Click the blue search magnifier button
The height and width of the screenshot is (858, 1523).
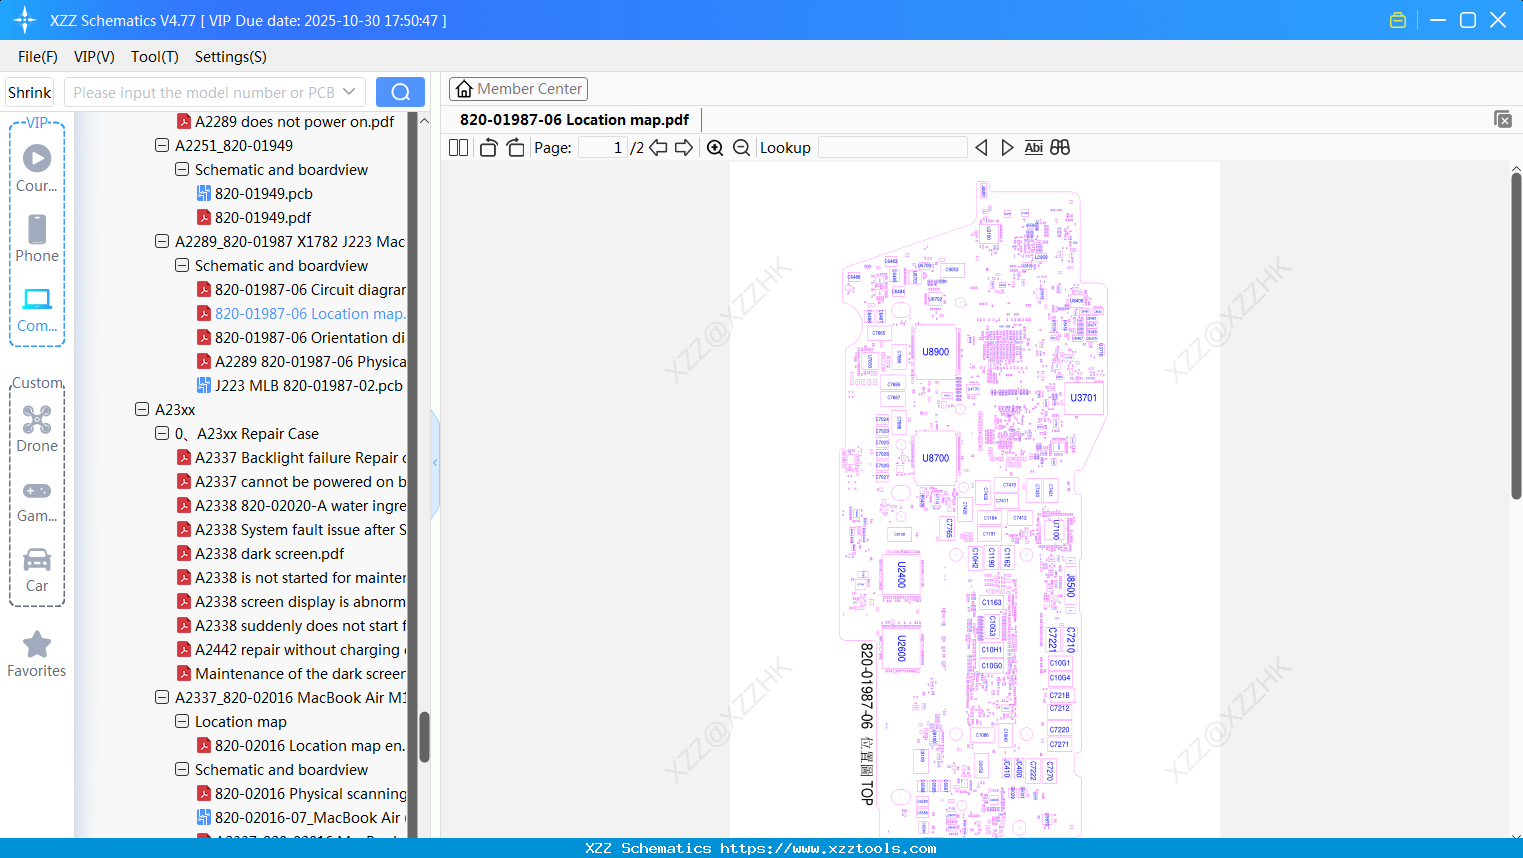[400, 92]
